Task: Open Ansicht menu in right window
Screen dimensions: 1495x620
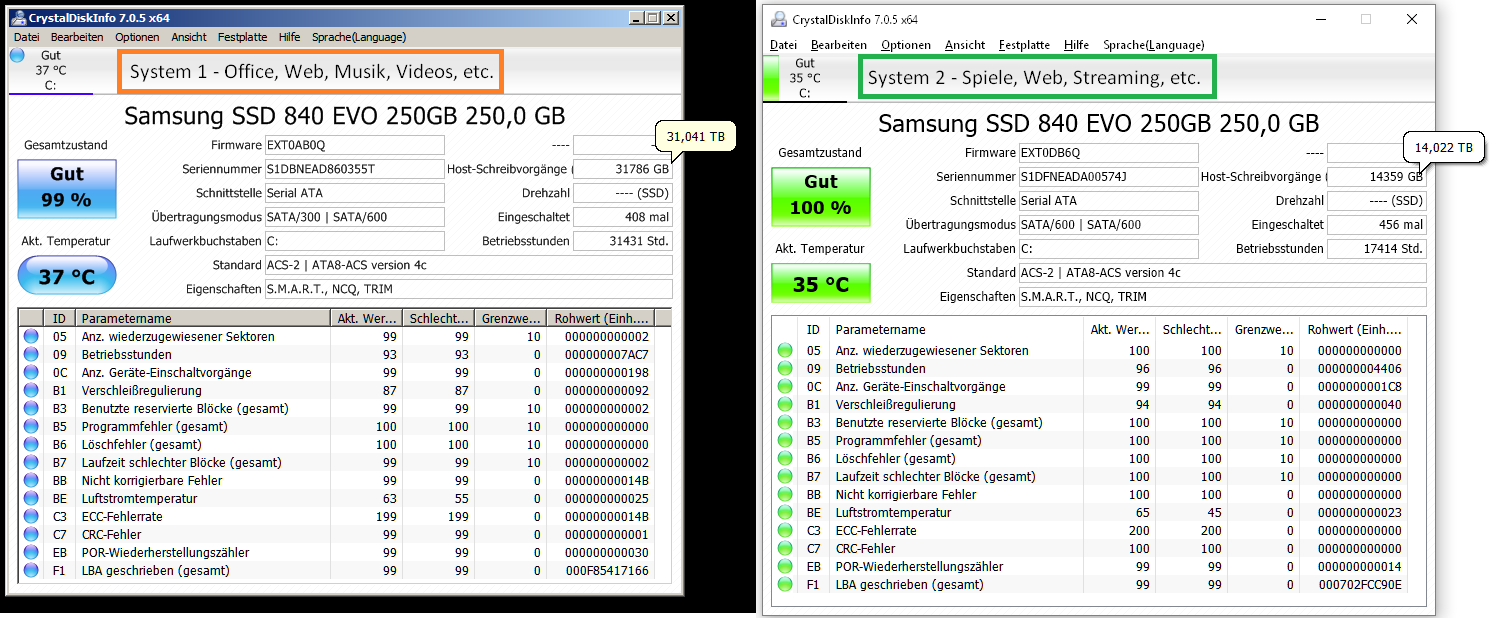Action: coord(964,45)
